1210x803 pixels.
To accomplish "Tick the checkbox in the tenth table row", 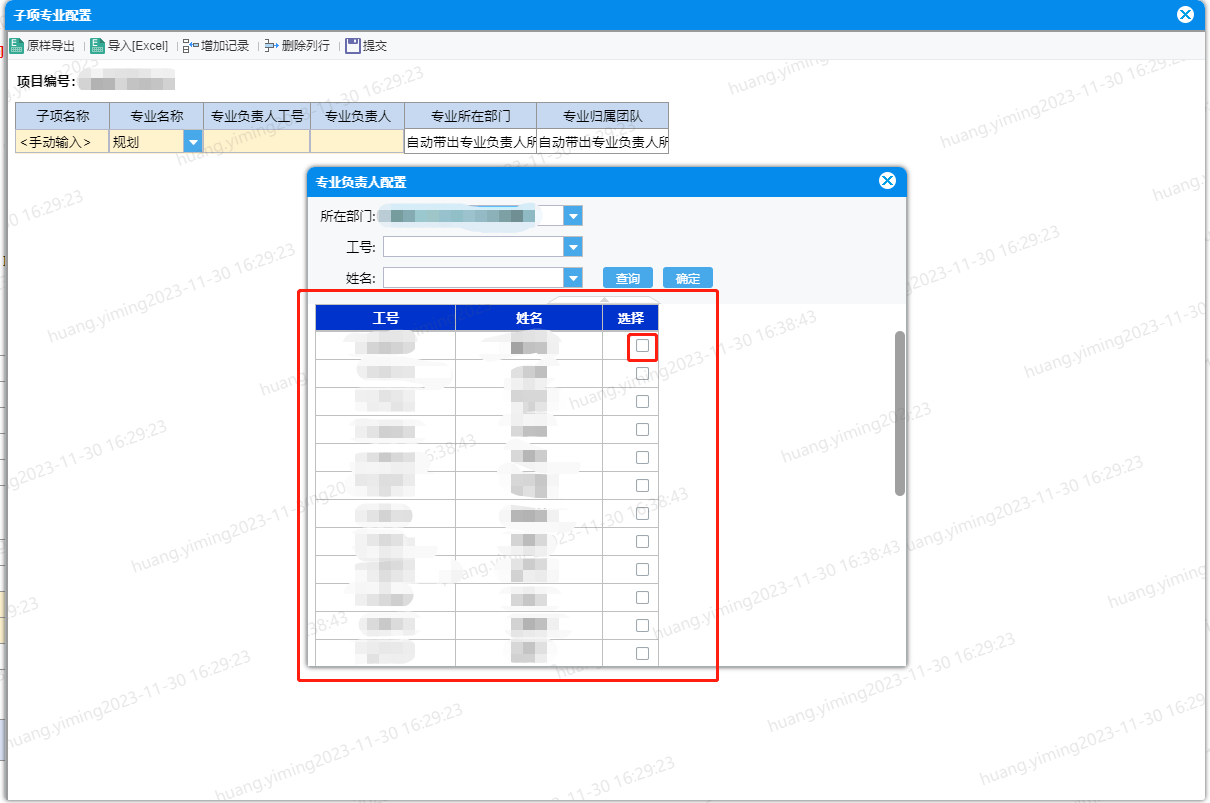I will [642, 598].
